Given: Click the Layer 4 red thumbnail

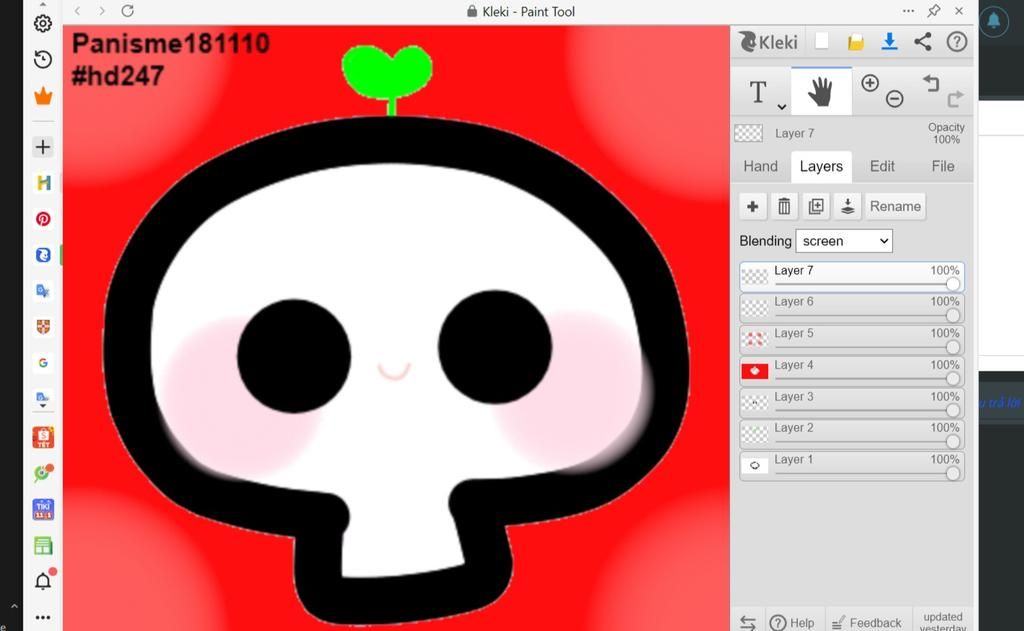Looking at the screenshot, I should coord(755,371).
